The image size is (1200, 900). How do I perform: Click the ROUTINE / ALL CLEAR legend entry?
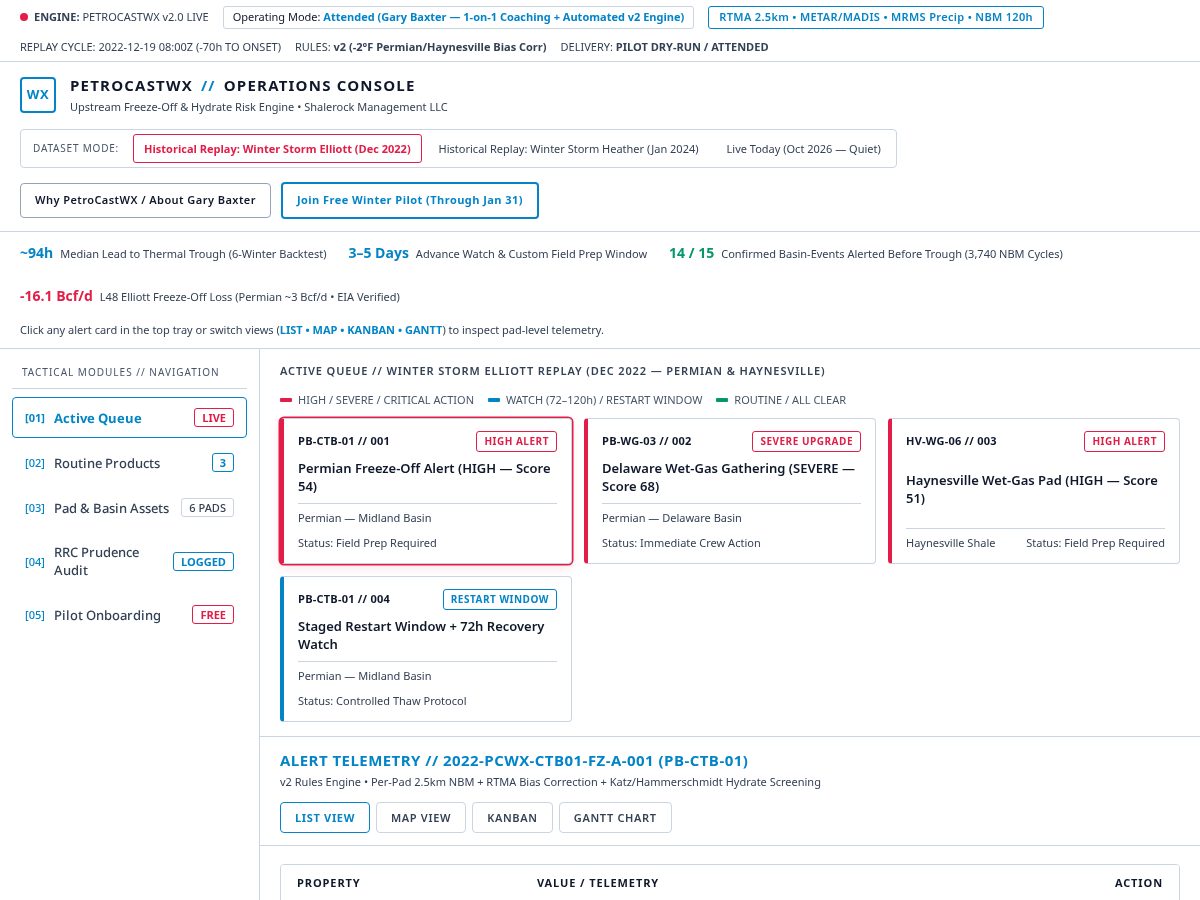(781, 400)
